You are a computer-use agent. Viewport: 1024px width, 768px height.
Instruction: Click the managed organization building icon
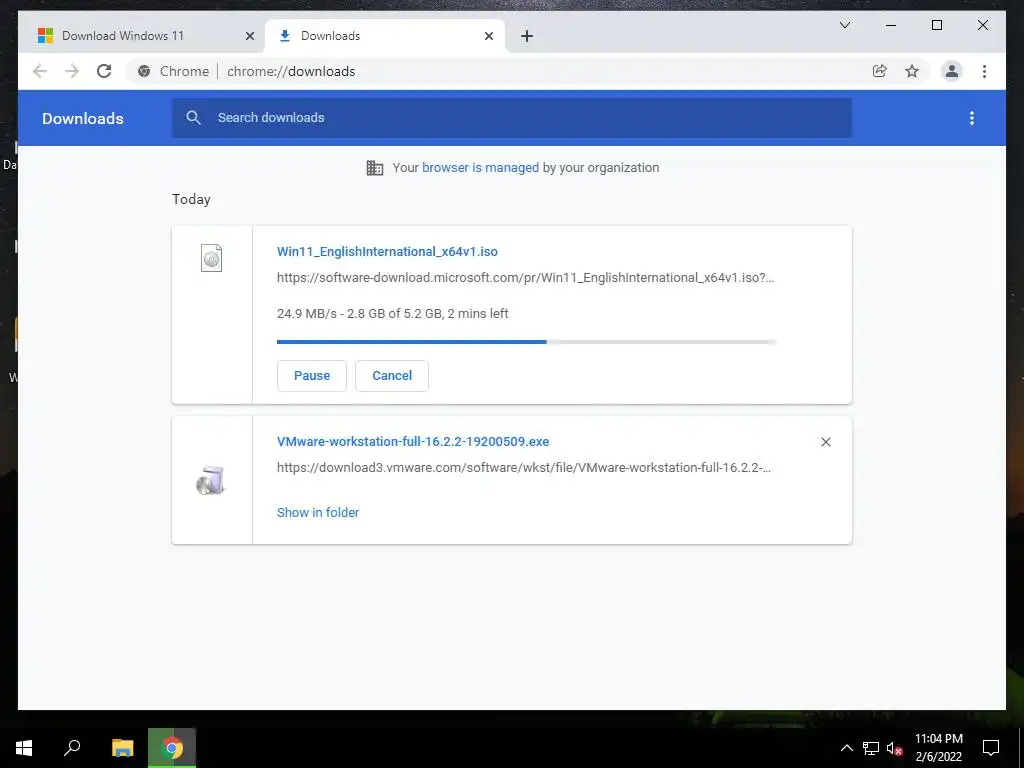click(x=375, y=168)
